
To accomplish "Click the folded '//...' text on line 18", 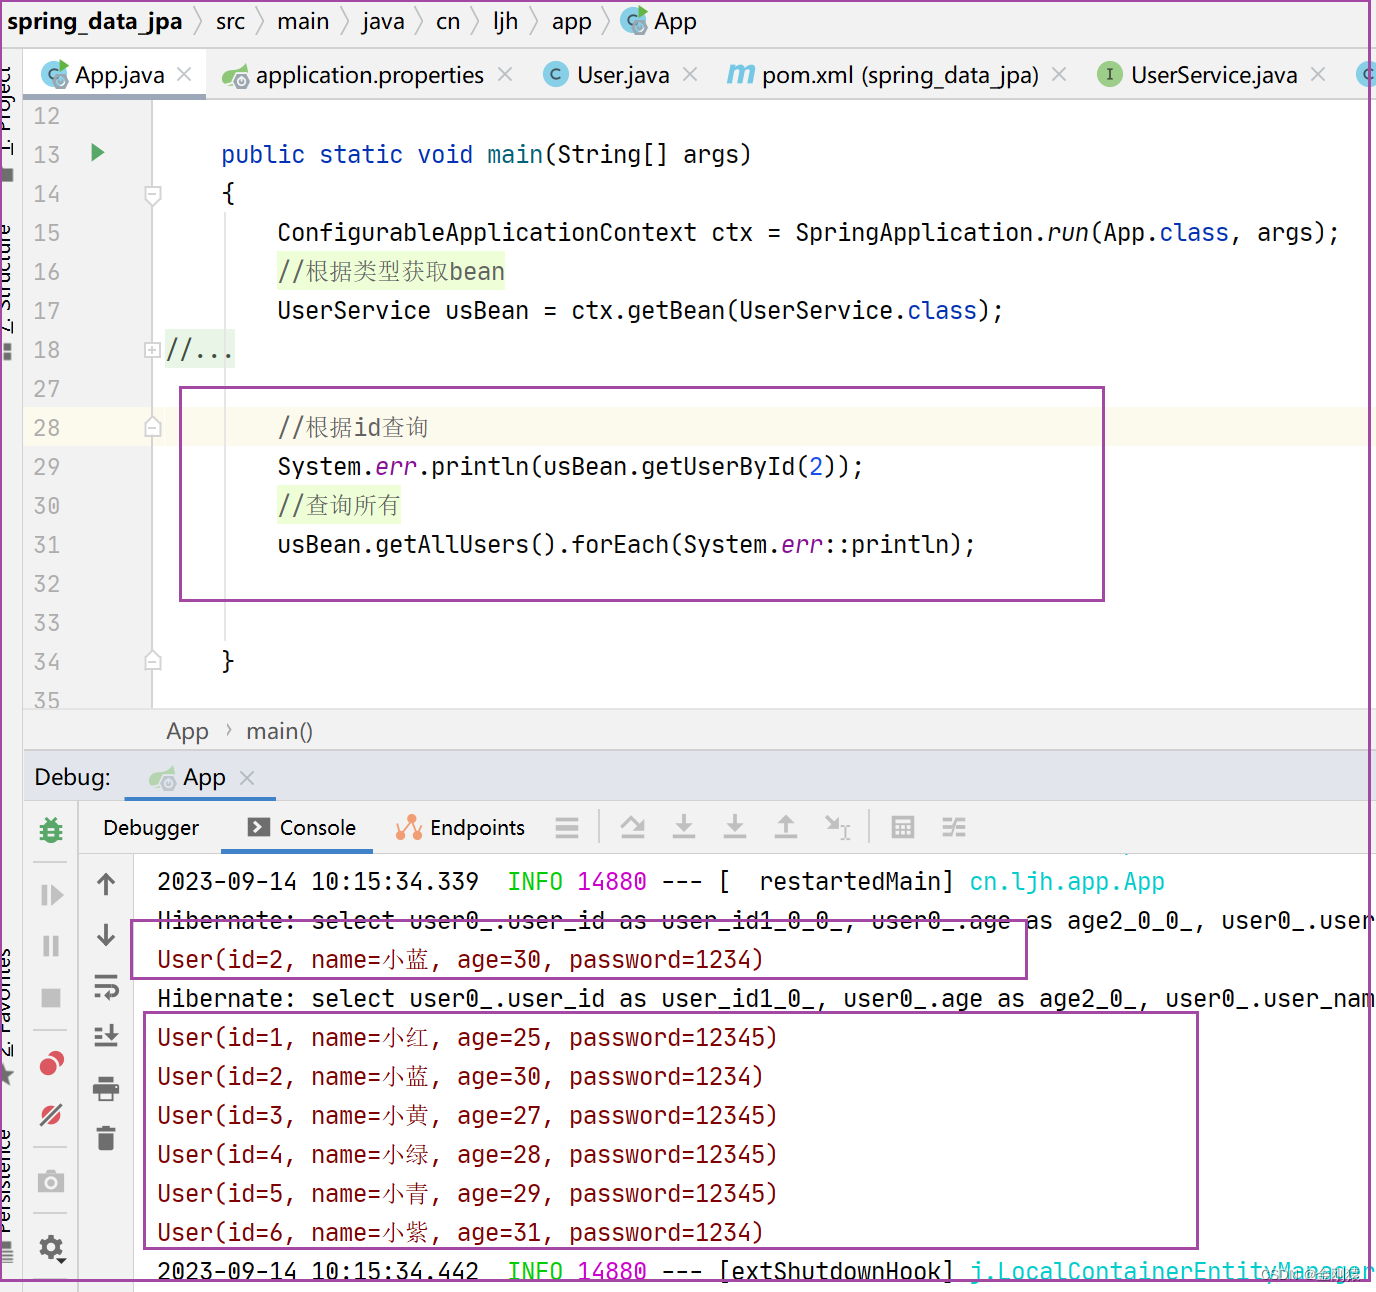I will (199, 350).
